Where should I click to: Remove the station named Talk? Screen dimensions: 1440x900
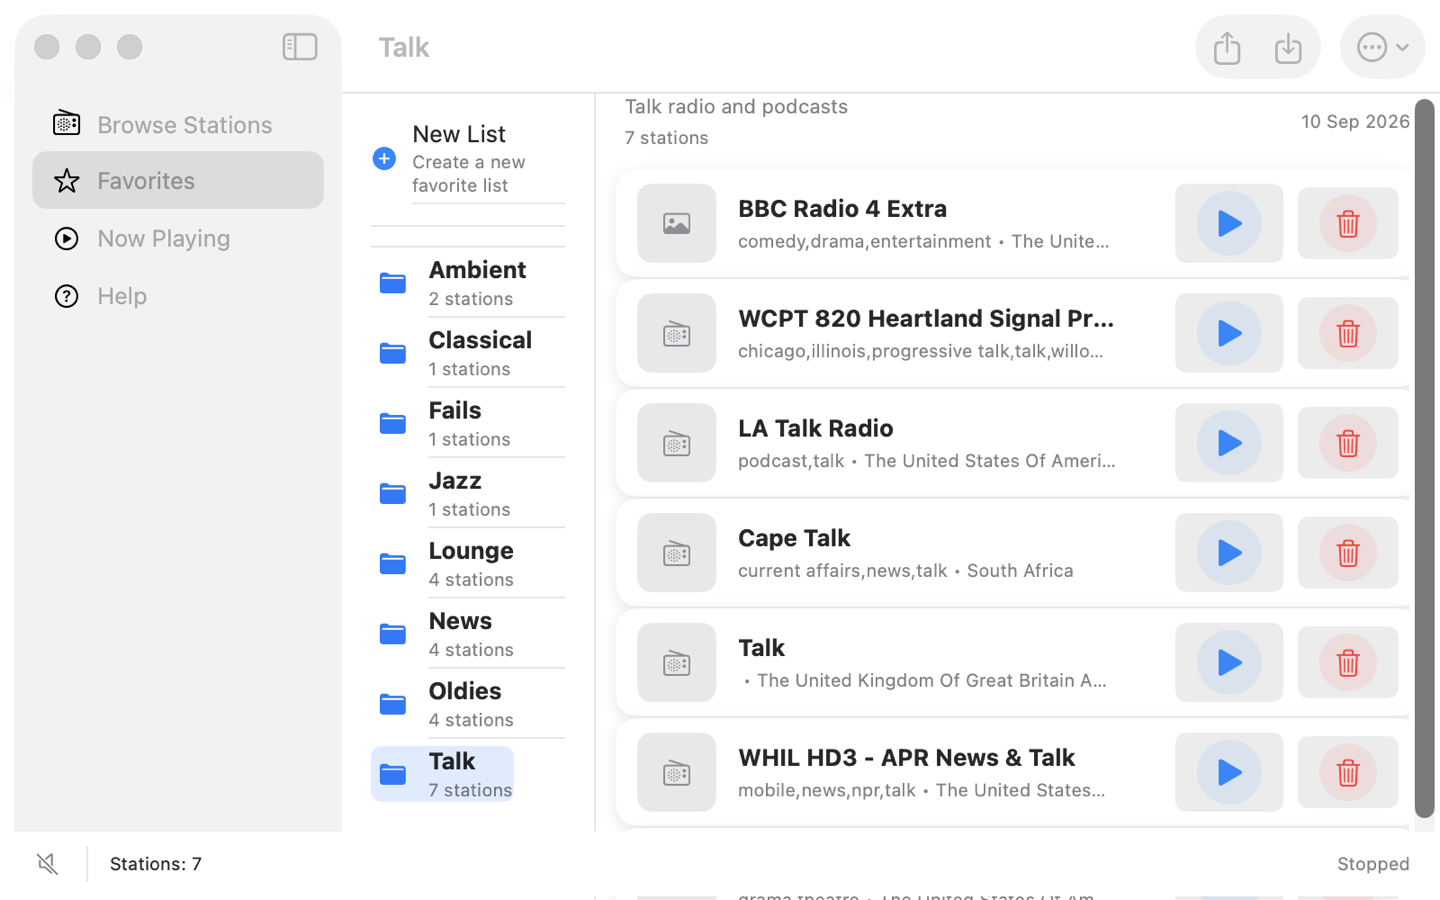(x=1348, y=663)
